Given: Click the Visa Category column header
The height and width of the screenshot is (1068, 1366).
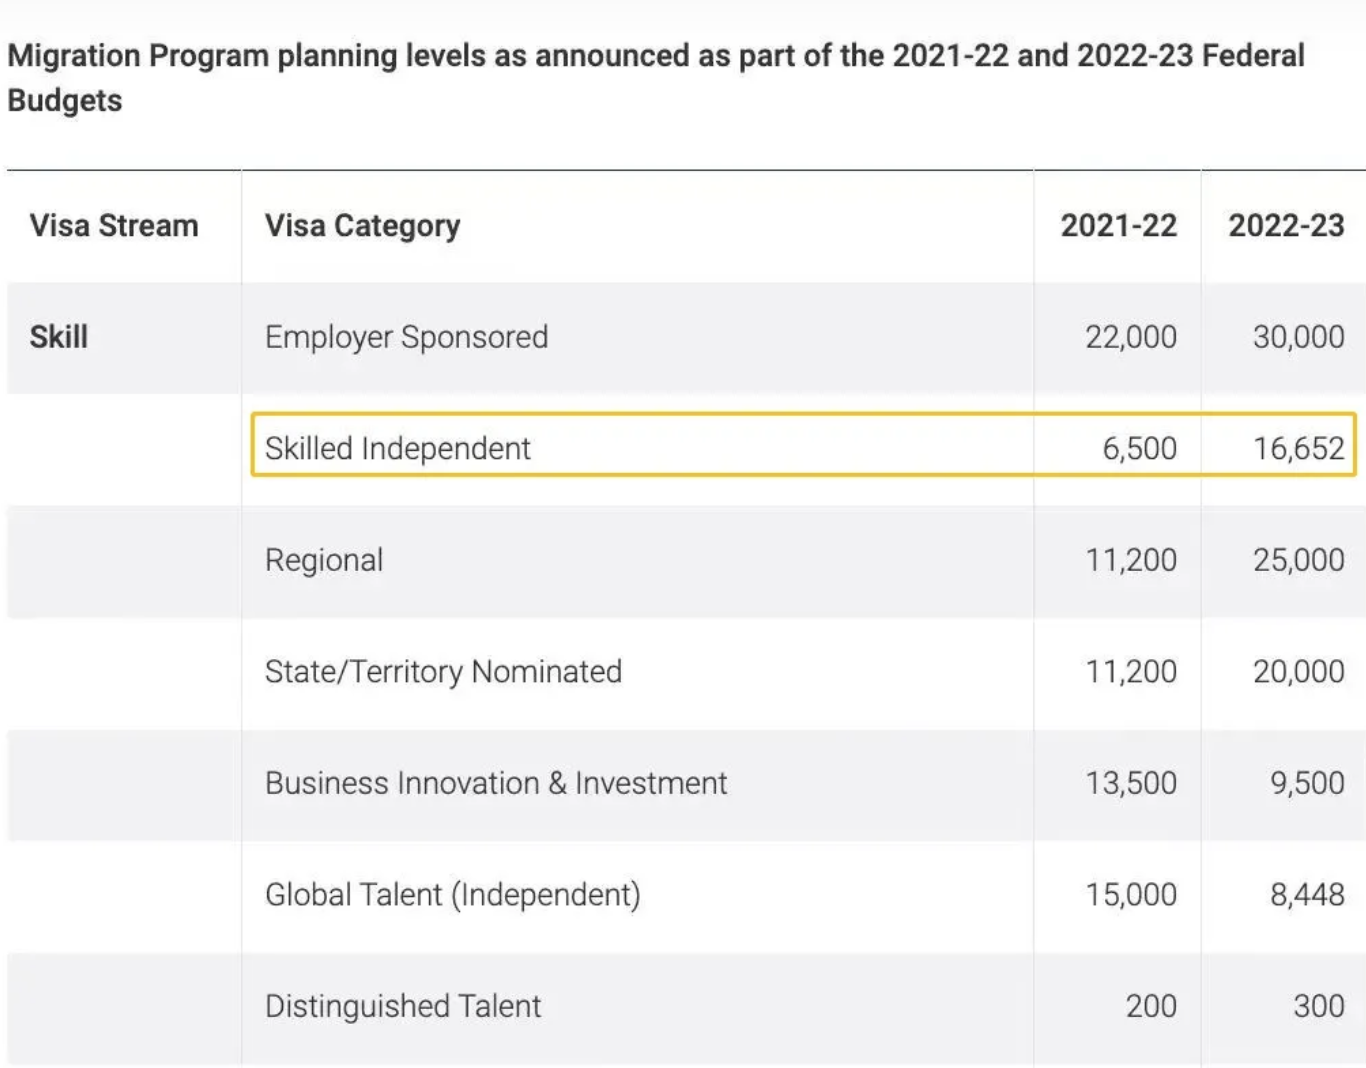Looking at the screenshot, I should click(x=362, y=226).
